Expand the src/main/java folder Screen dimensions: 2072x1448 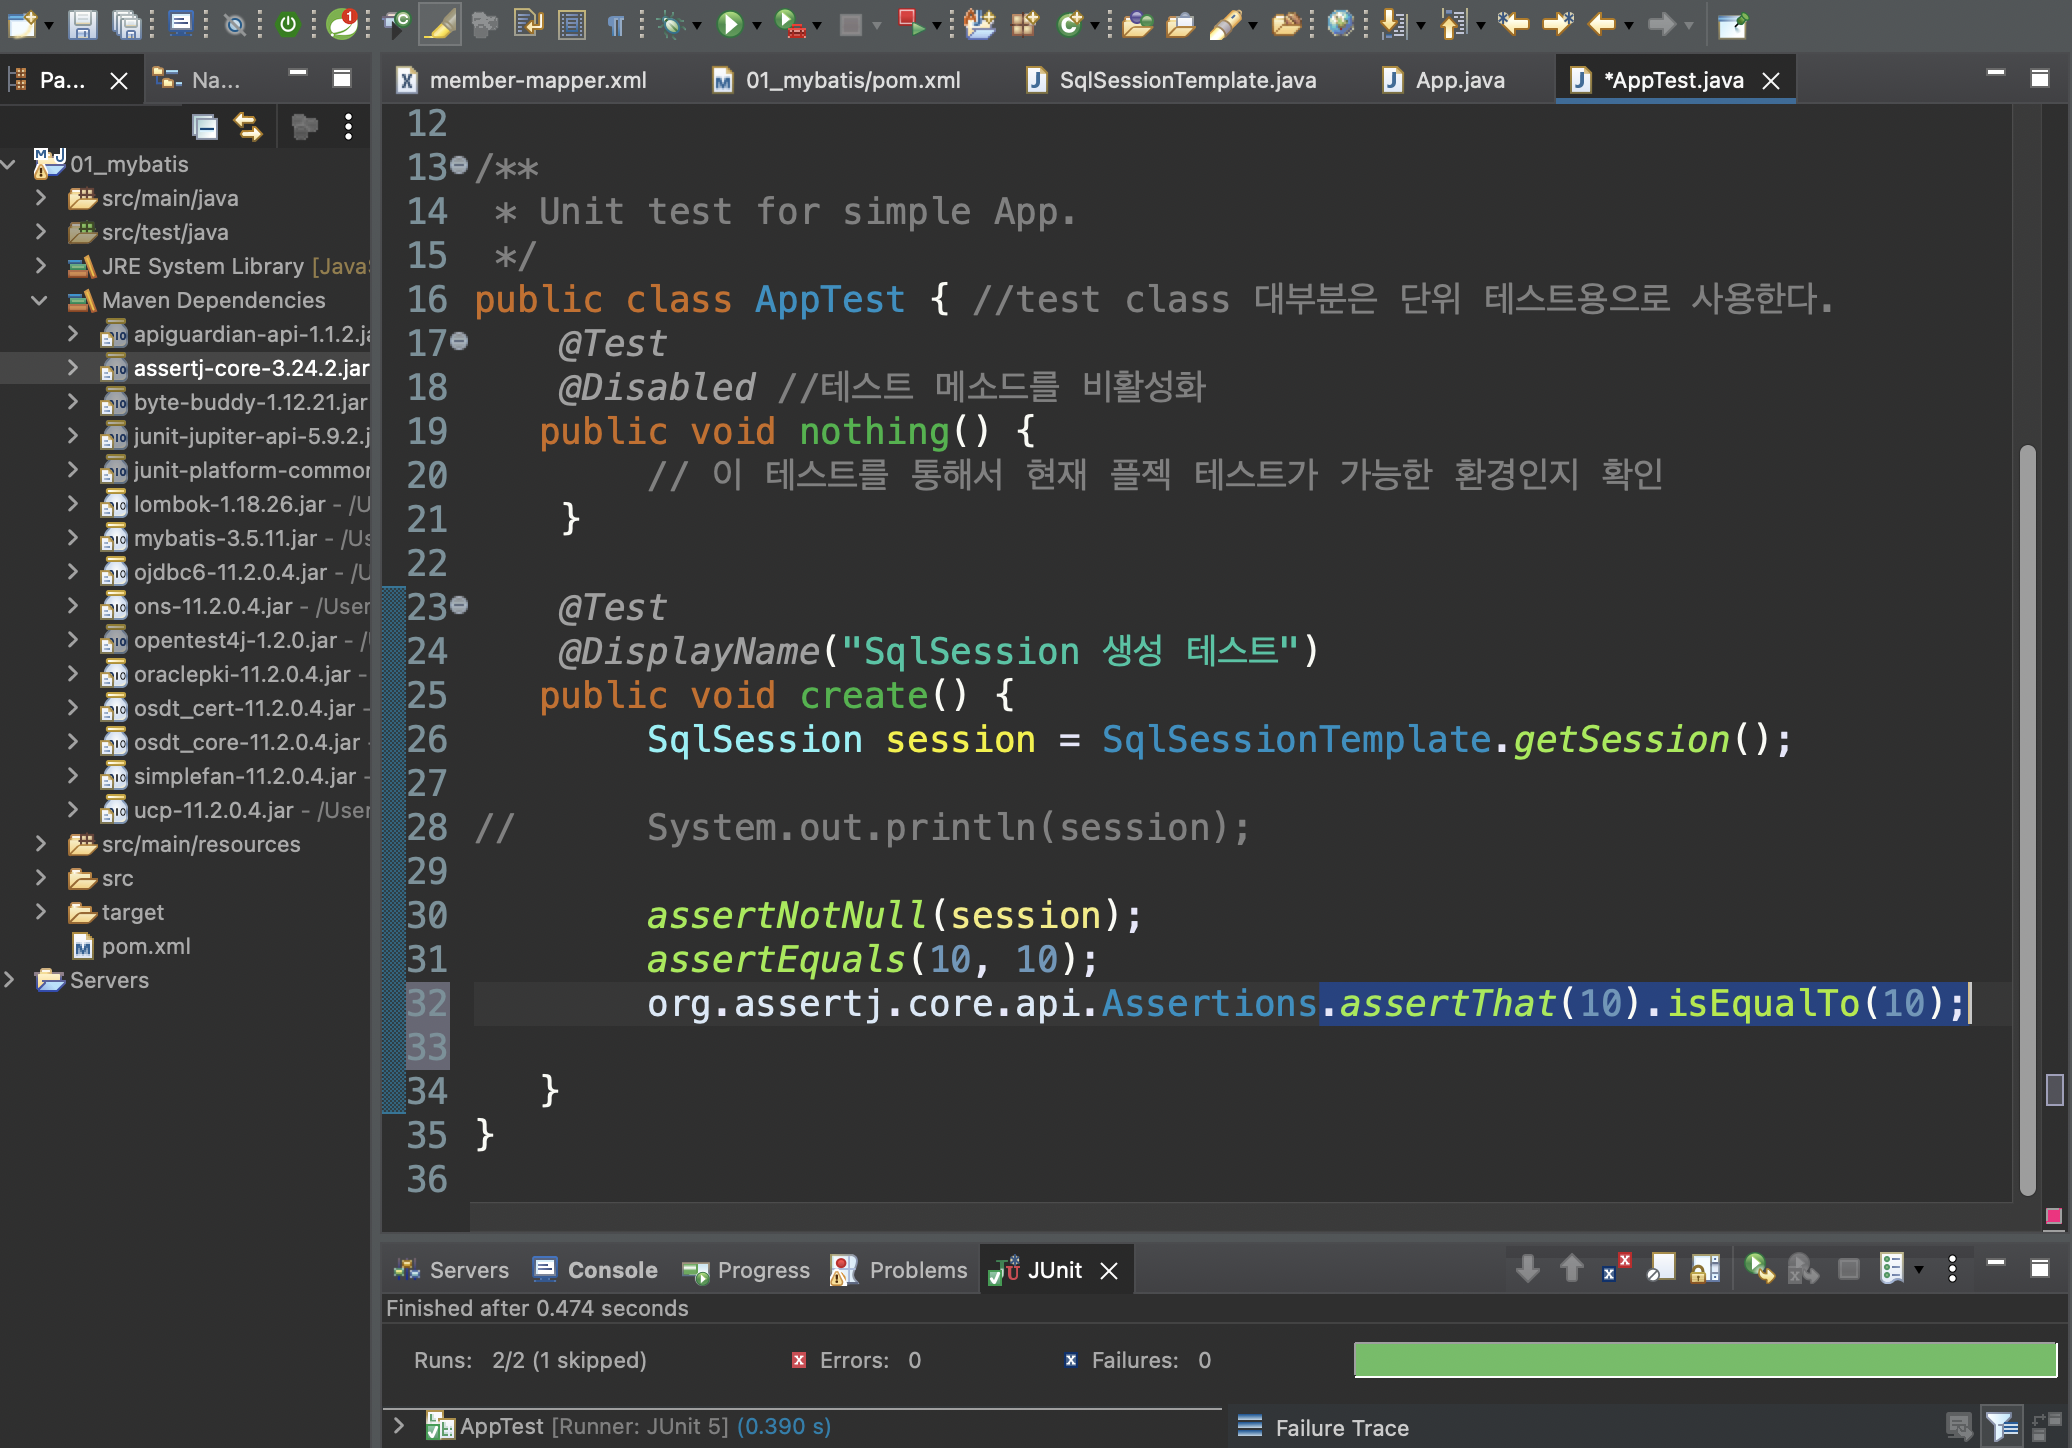pos(39,198)
